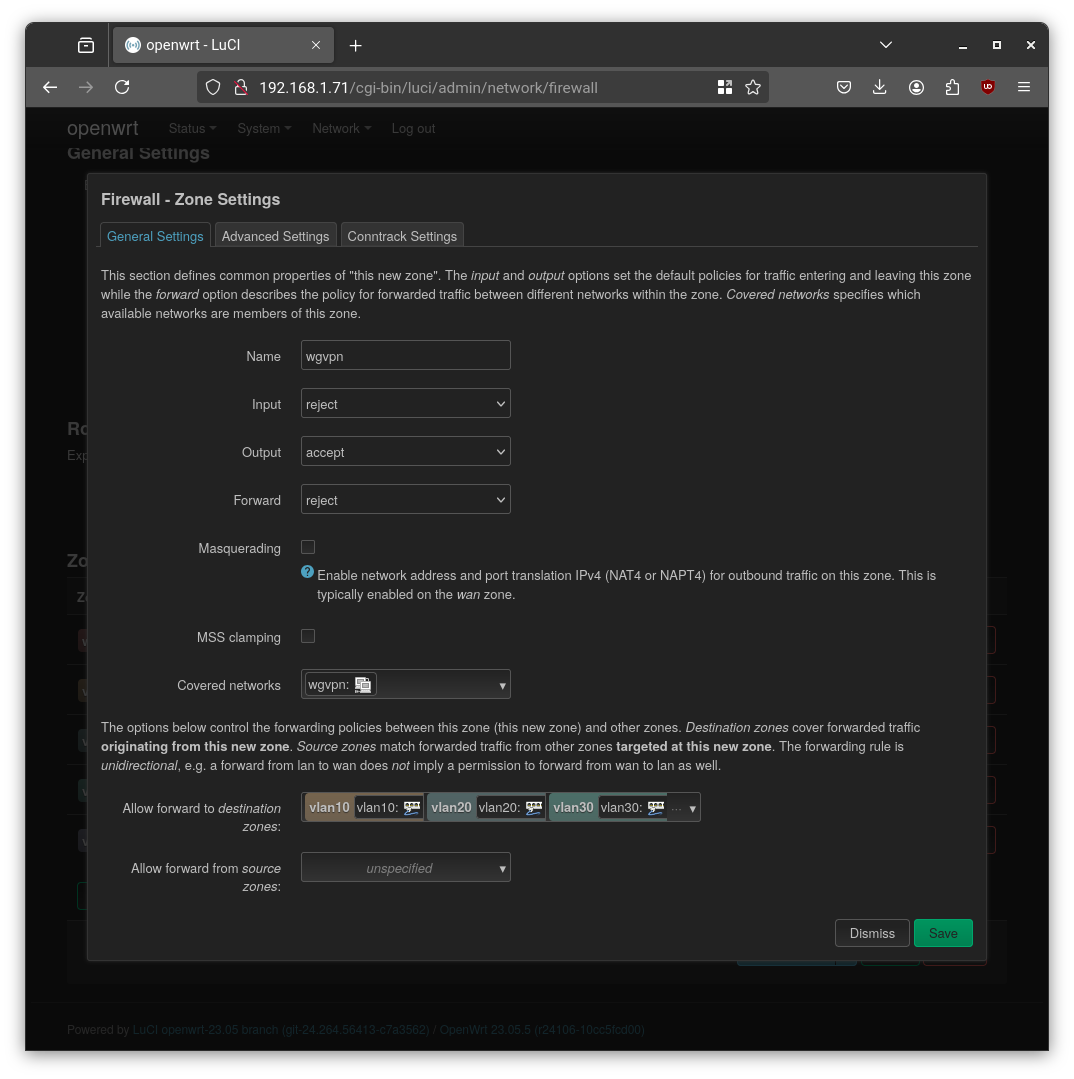The width and height of the screenshot is (1074, 1079).
Task: Open the Masquerading help question mark icon
Action: (307, 571)
